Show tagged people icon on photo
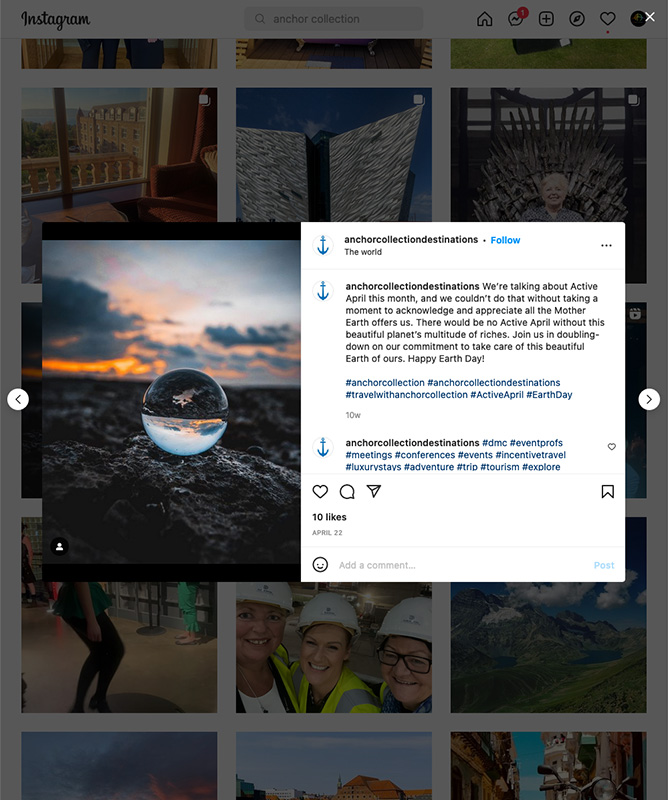 click(x=59, y=546)
